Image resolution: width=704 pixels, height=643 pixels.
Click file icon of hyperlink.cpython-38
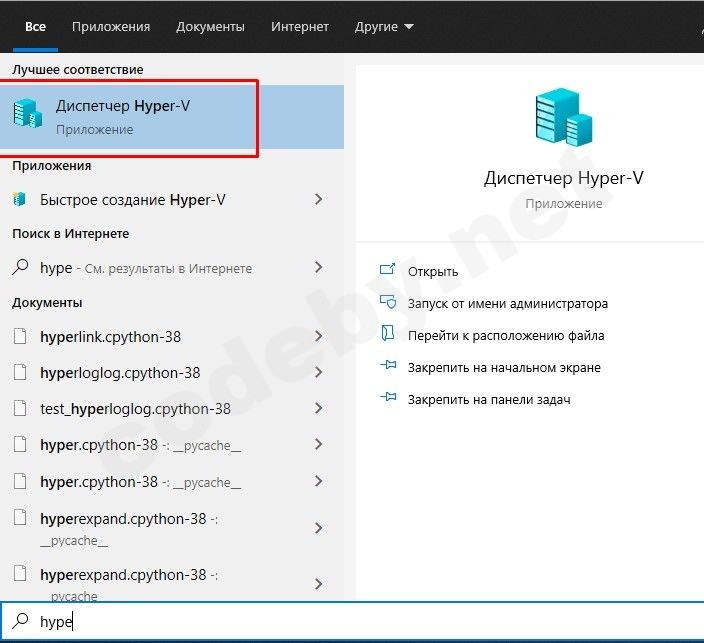click(x=20, y=336)
